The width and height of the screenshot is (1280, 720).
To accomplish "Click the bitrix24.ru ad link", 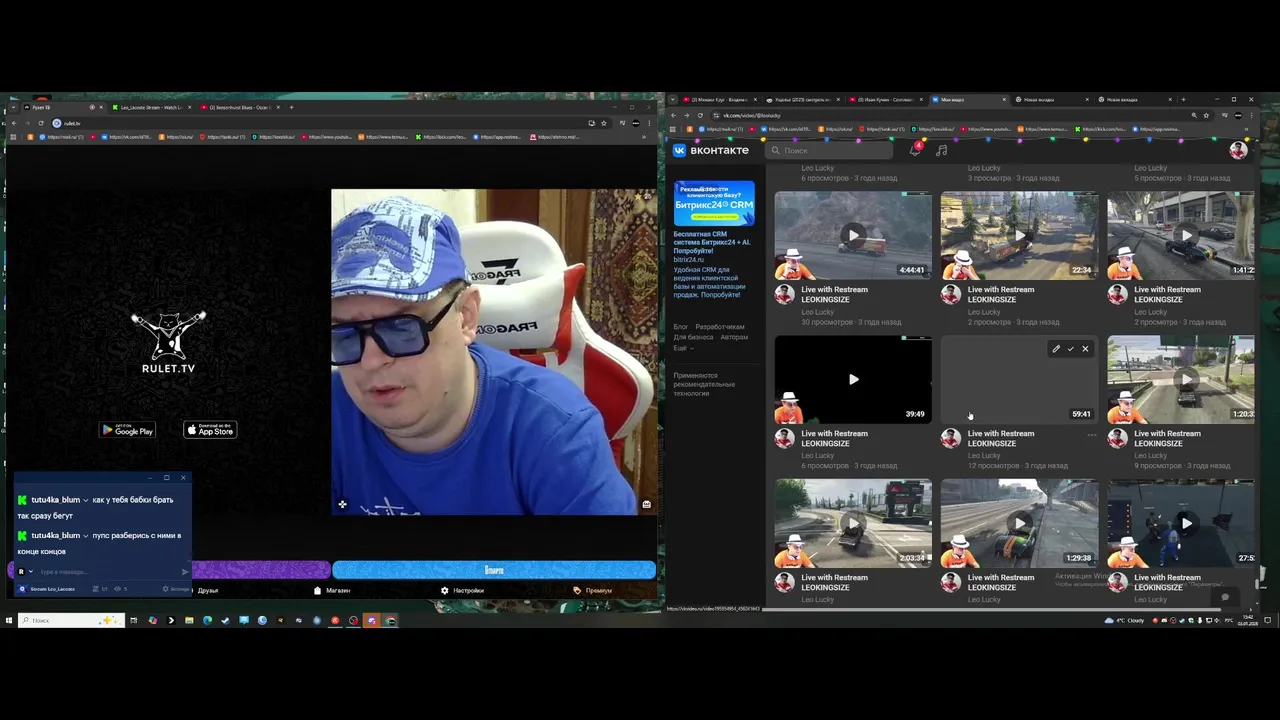I will coord(689,259).
